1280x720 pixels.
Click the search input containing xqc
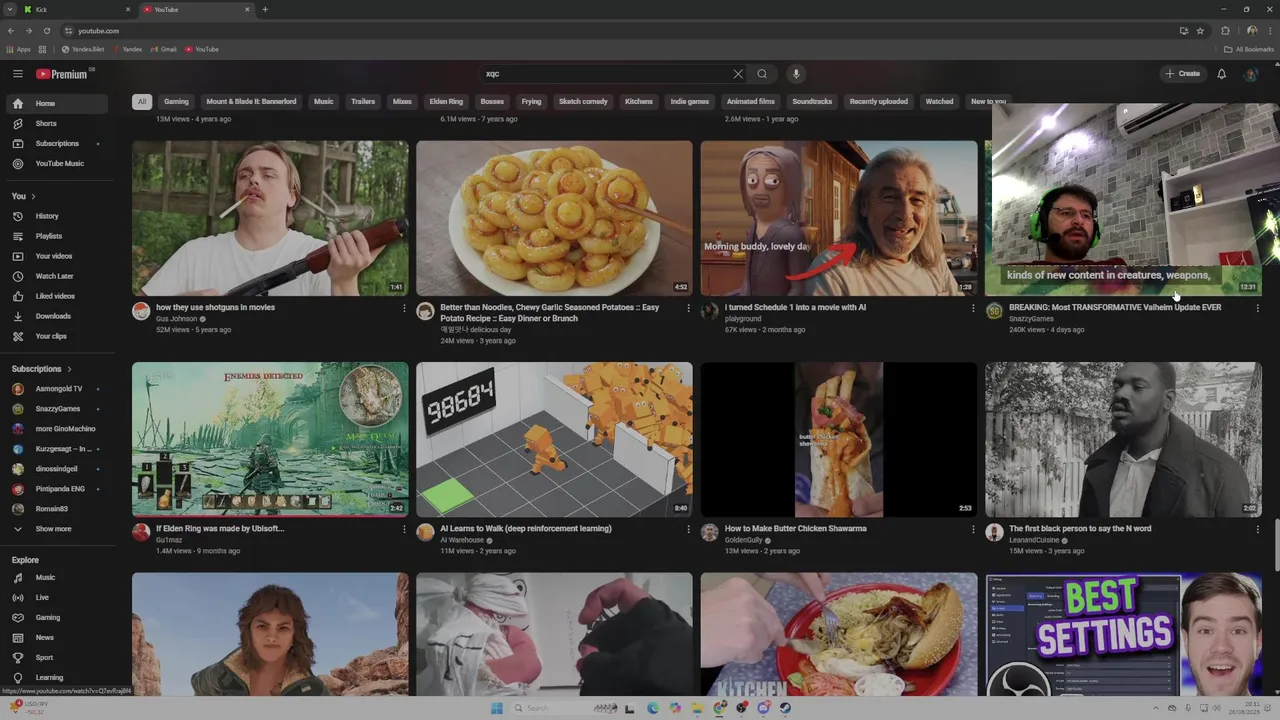[607, 74]
